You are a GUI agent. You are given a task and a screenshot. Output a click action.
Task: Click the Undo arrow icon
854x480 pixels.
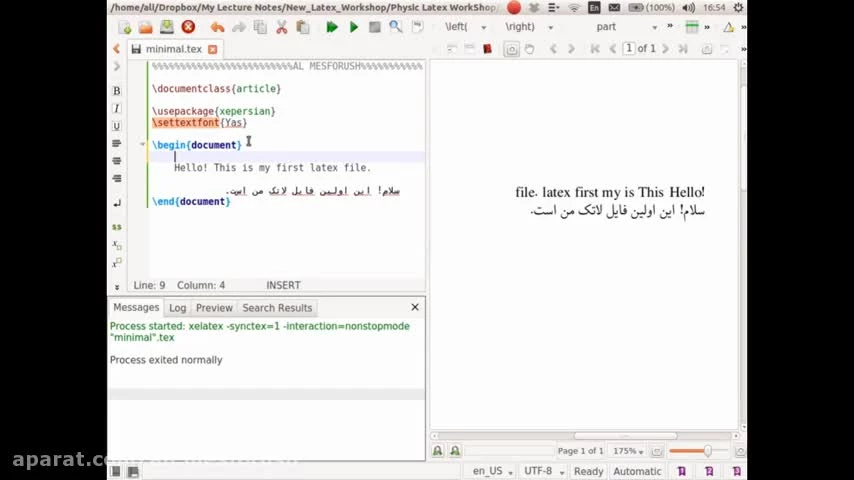click(217, 27)
